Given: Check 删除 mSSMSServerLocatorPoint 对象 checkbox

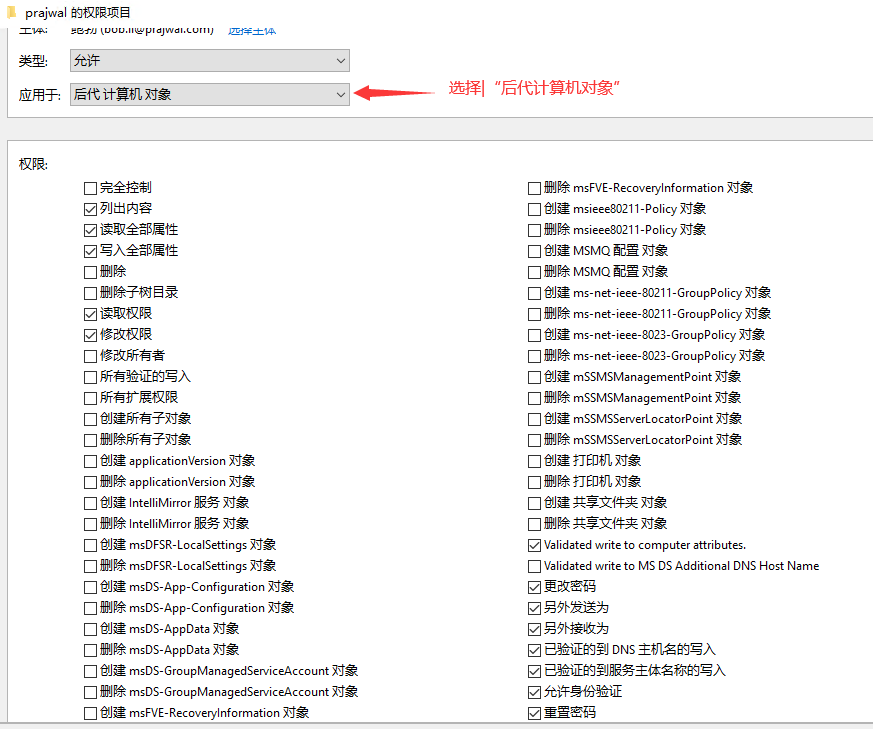Looking at the screenshot, I should 534,441.
